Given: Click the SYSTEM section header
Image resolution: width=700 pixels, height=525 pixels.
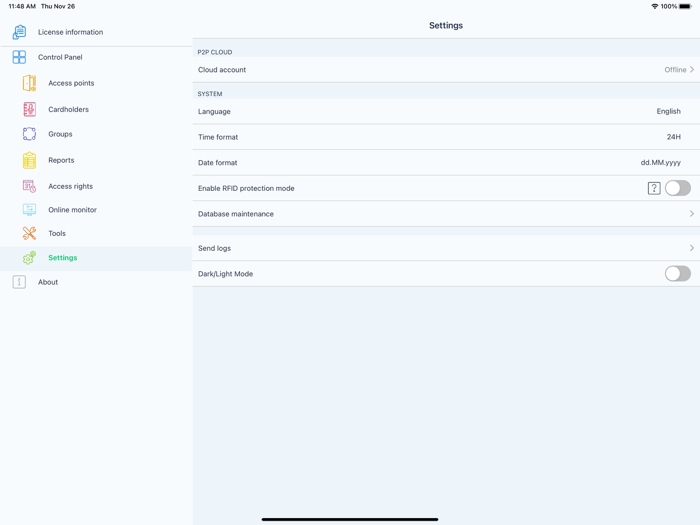Looking at the screenshot, I should pyautogui.click(x=210, y=94).
